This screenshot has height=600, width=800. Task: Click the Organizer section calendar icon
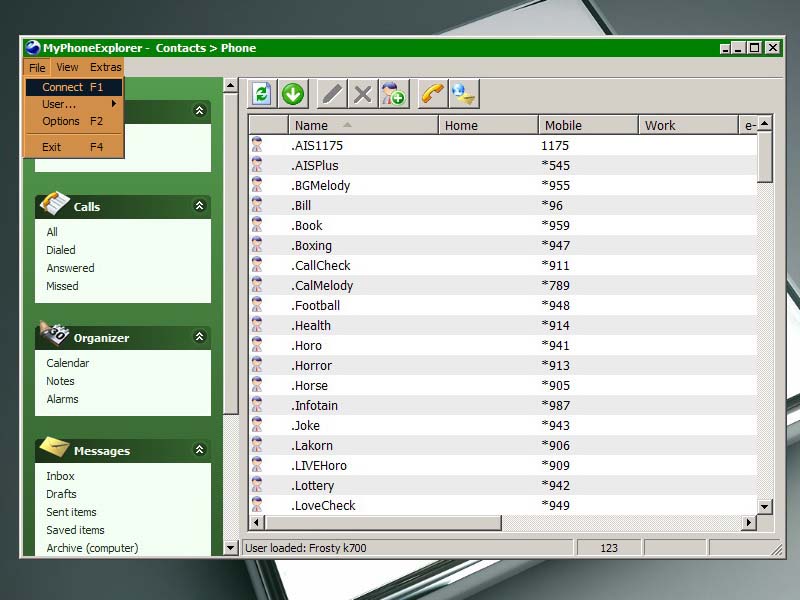pyautogui.click(x=54, y=333)
